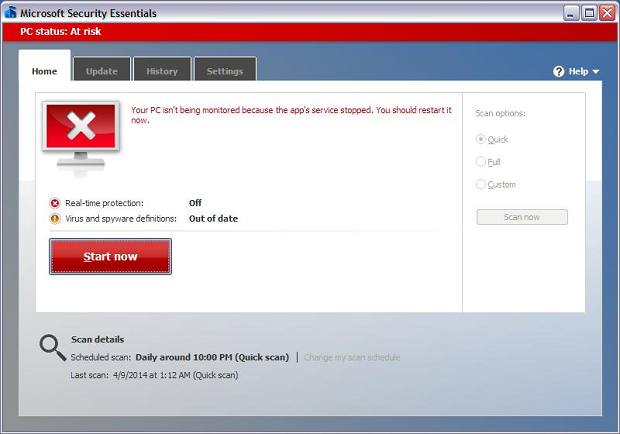Click the Change my scan schedule link

tap(352, 357)
